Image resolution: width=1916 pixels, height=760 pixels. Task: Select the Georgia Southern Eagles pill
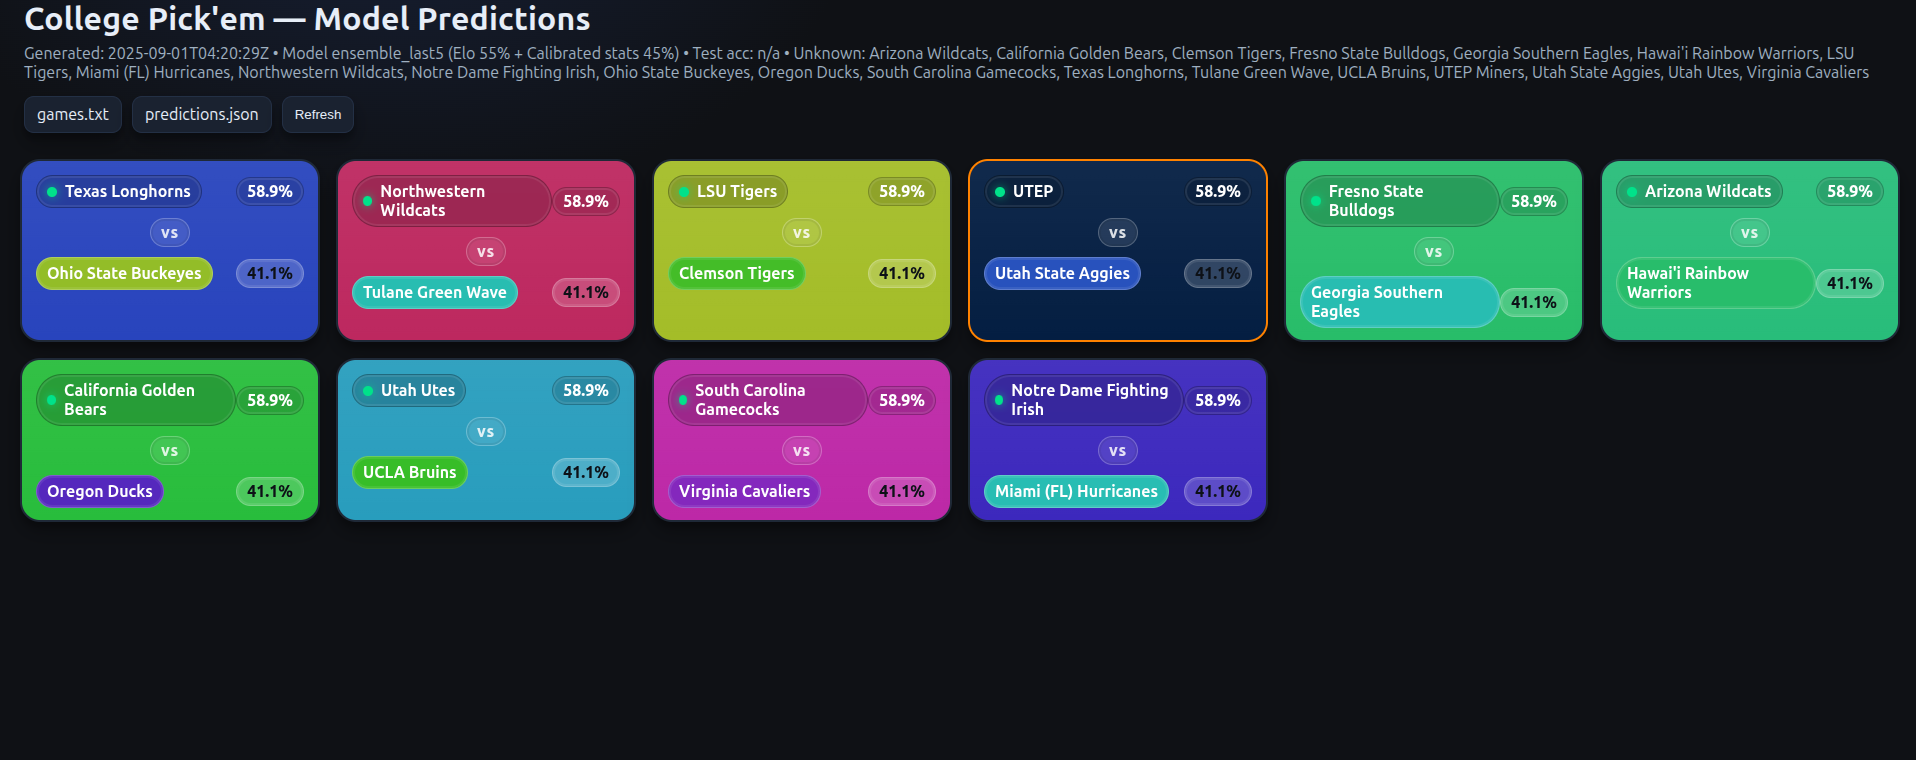tap(1399, 302)
